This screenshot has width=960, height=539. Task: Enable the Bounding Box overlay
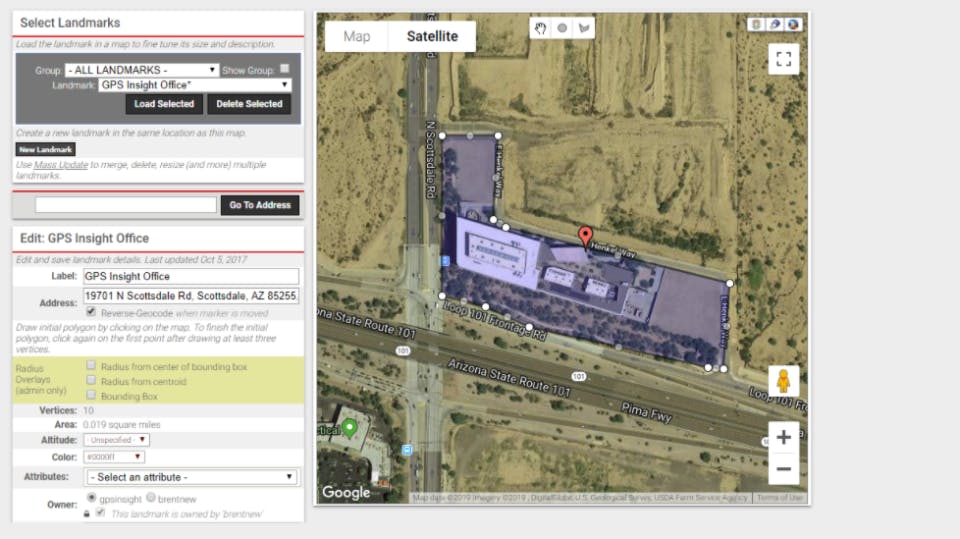tap(91, 395)
